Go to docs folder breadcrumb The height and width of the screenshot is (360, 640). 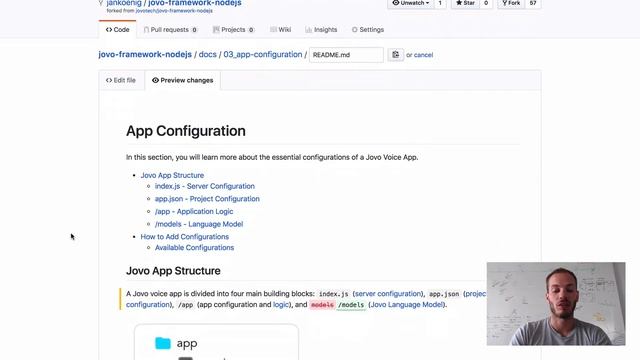[x=207, y=55]
